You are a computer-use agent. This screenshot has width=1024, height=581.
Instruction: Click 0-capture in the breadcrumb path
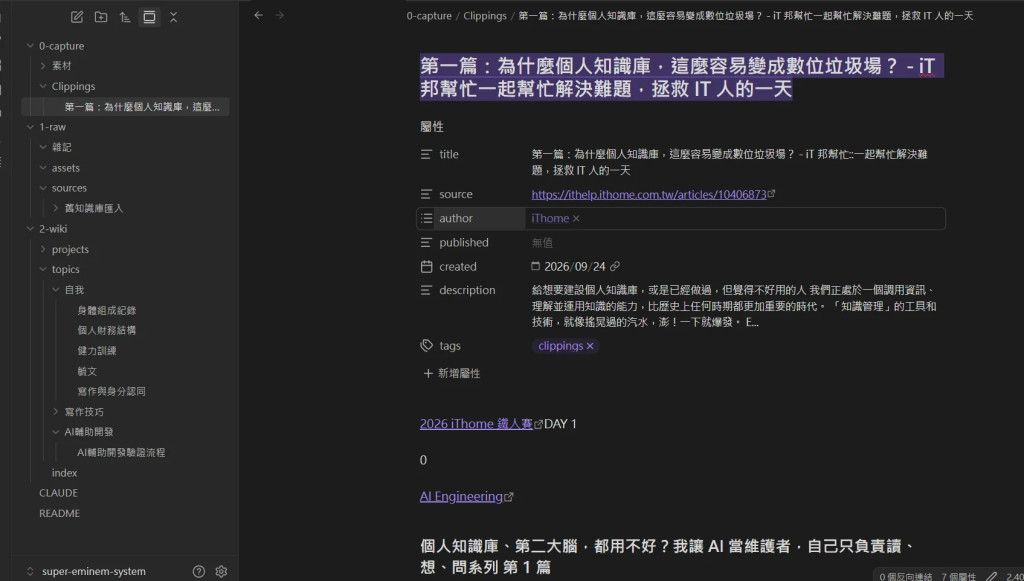429,16
